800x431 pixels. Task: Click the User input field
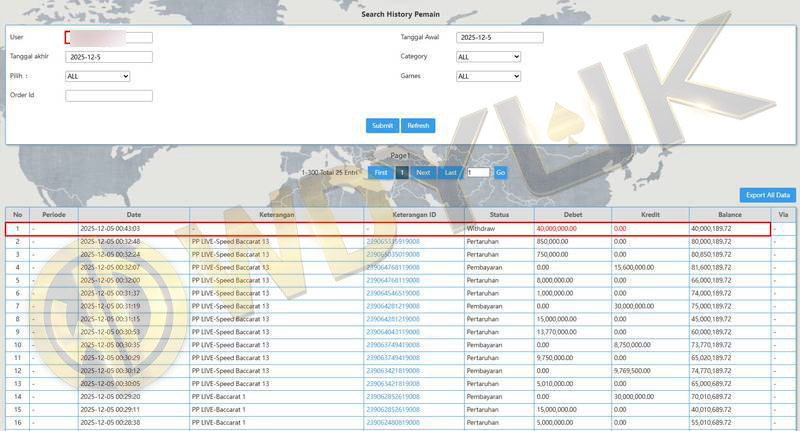(109, 38)
